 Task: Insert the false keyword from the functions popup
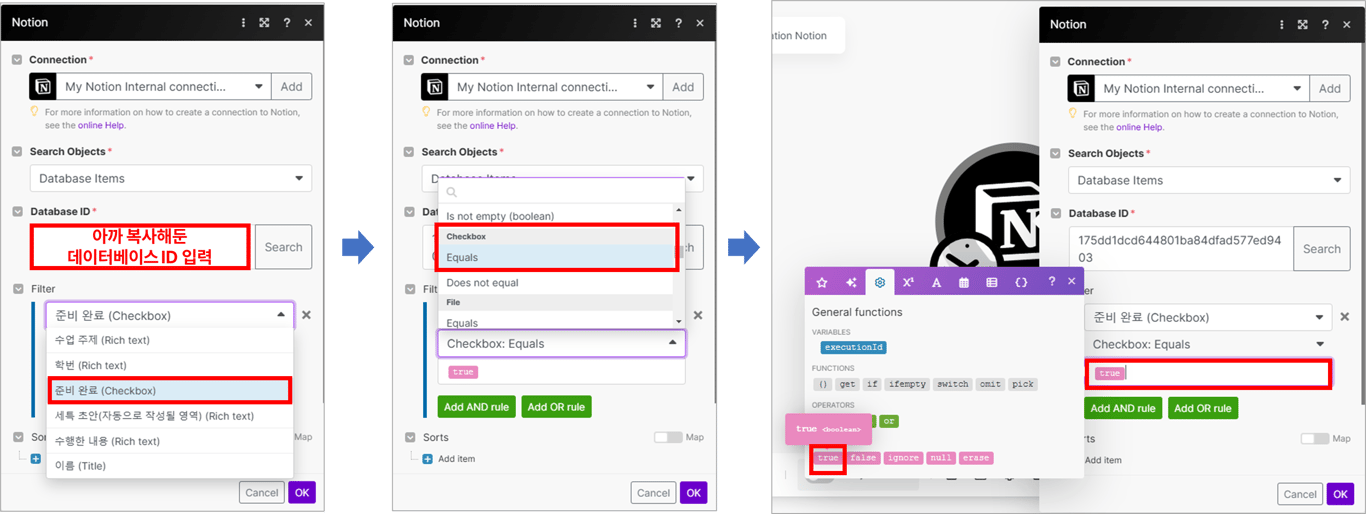pyautogui.click(x=863, y=458)
